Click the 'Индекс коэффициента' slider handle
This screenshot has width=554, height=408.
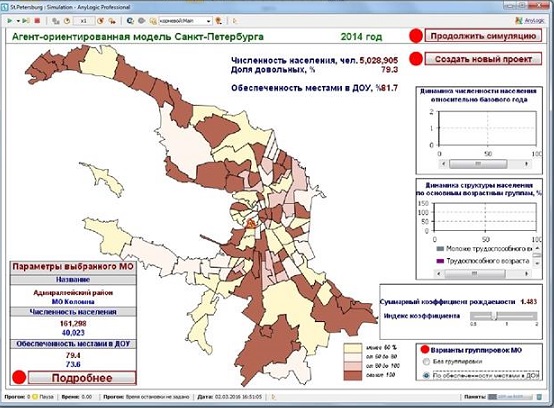pos(495,316)
